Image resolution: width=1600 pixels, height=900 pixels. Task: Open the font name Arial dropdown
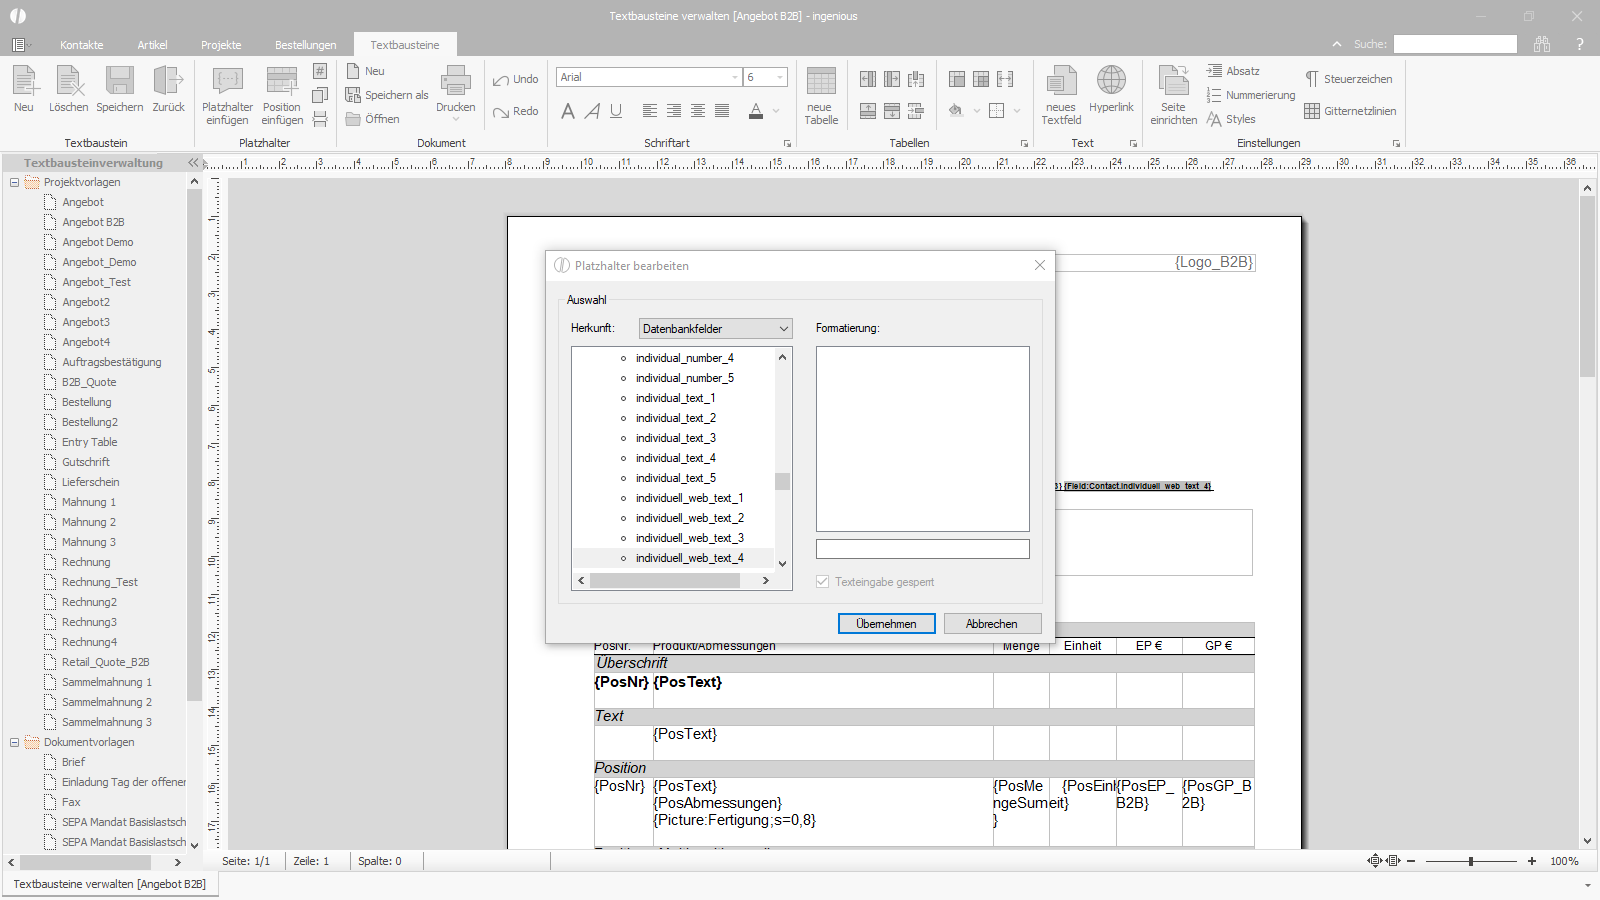735,77
